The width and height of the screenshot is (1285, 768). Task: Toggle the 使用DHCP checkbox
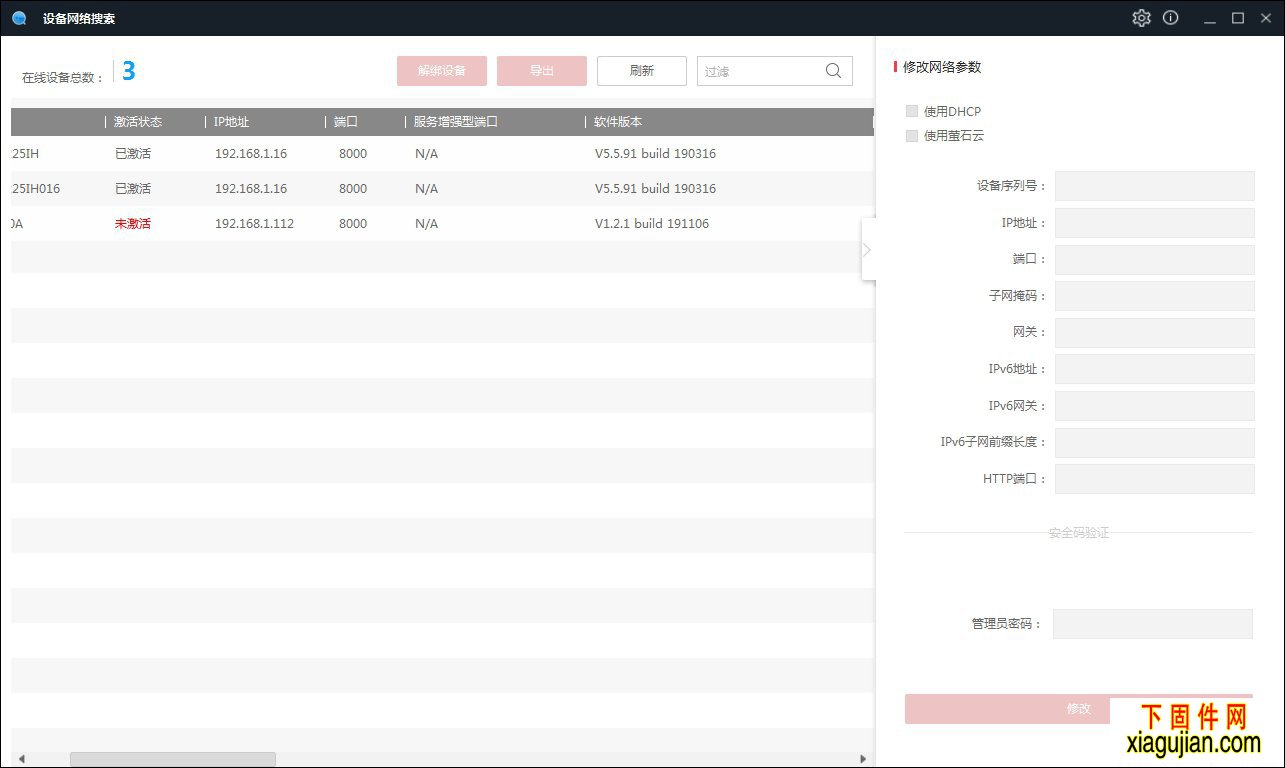pyautogui.click(x=912, y=111)
